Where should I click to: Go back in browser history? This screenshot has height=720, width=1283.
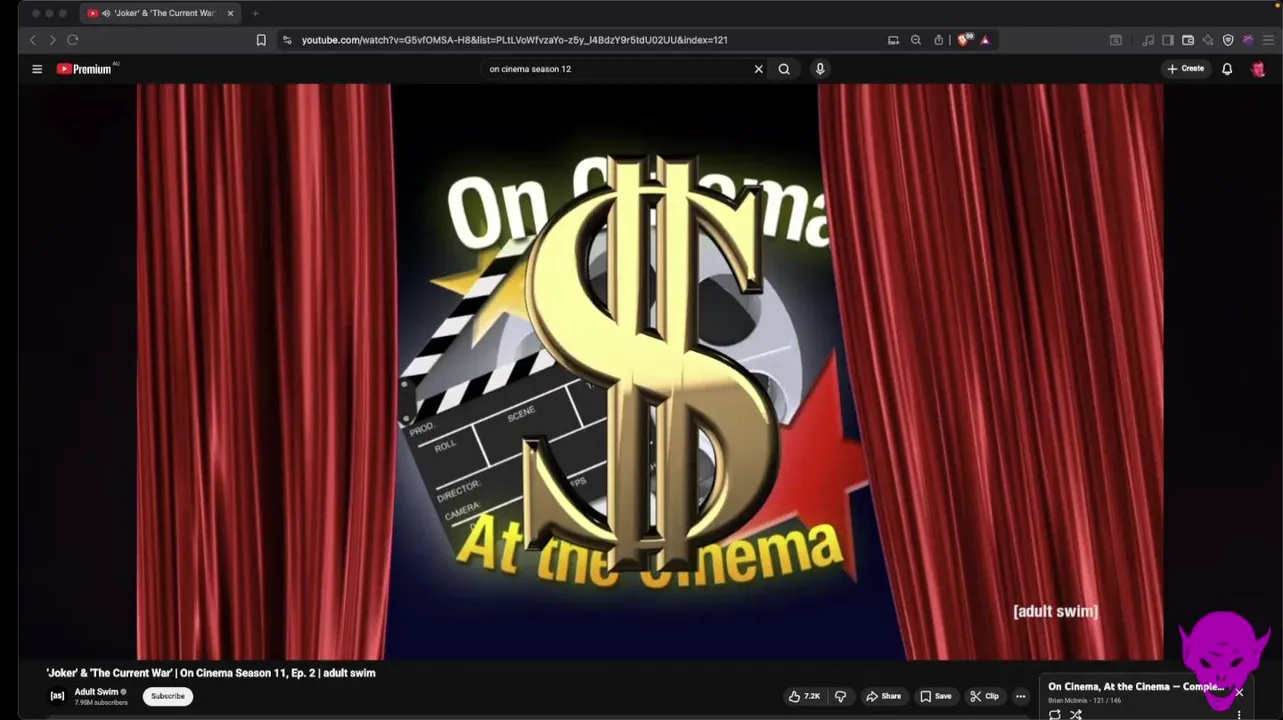coord(32,40)
